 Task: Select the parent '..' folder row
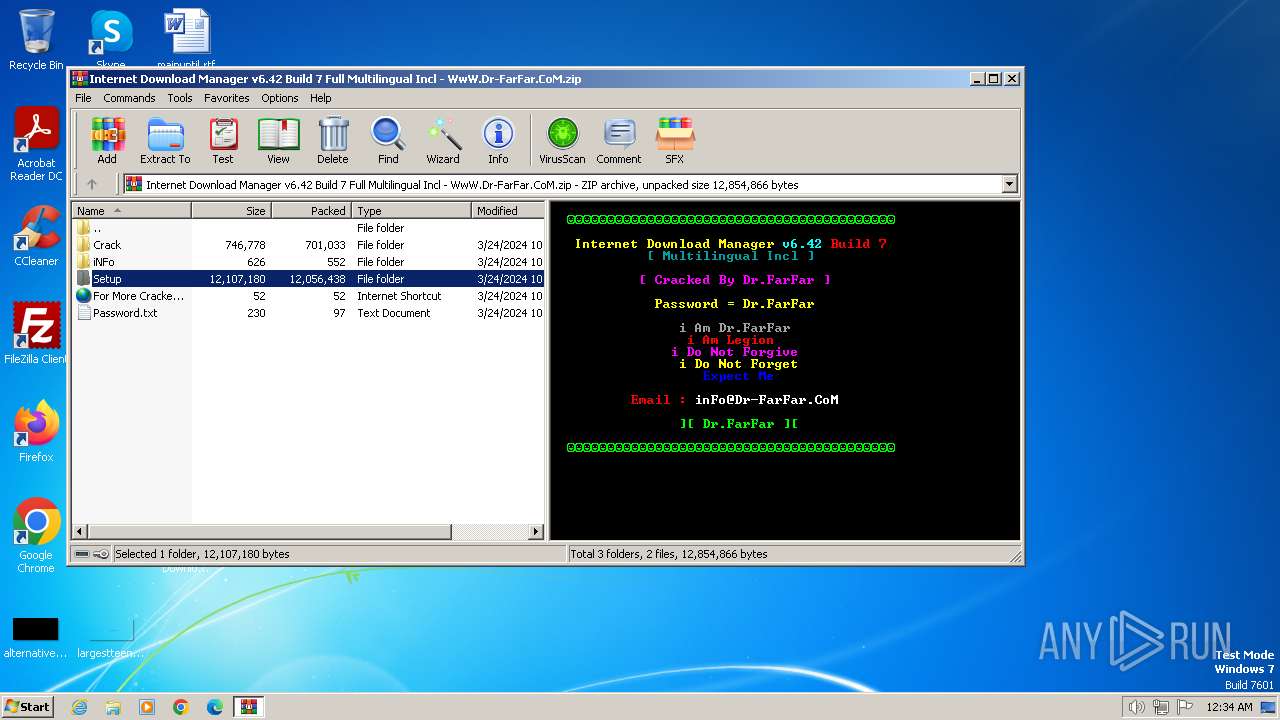click(308, 228)
